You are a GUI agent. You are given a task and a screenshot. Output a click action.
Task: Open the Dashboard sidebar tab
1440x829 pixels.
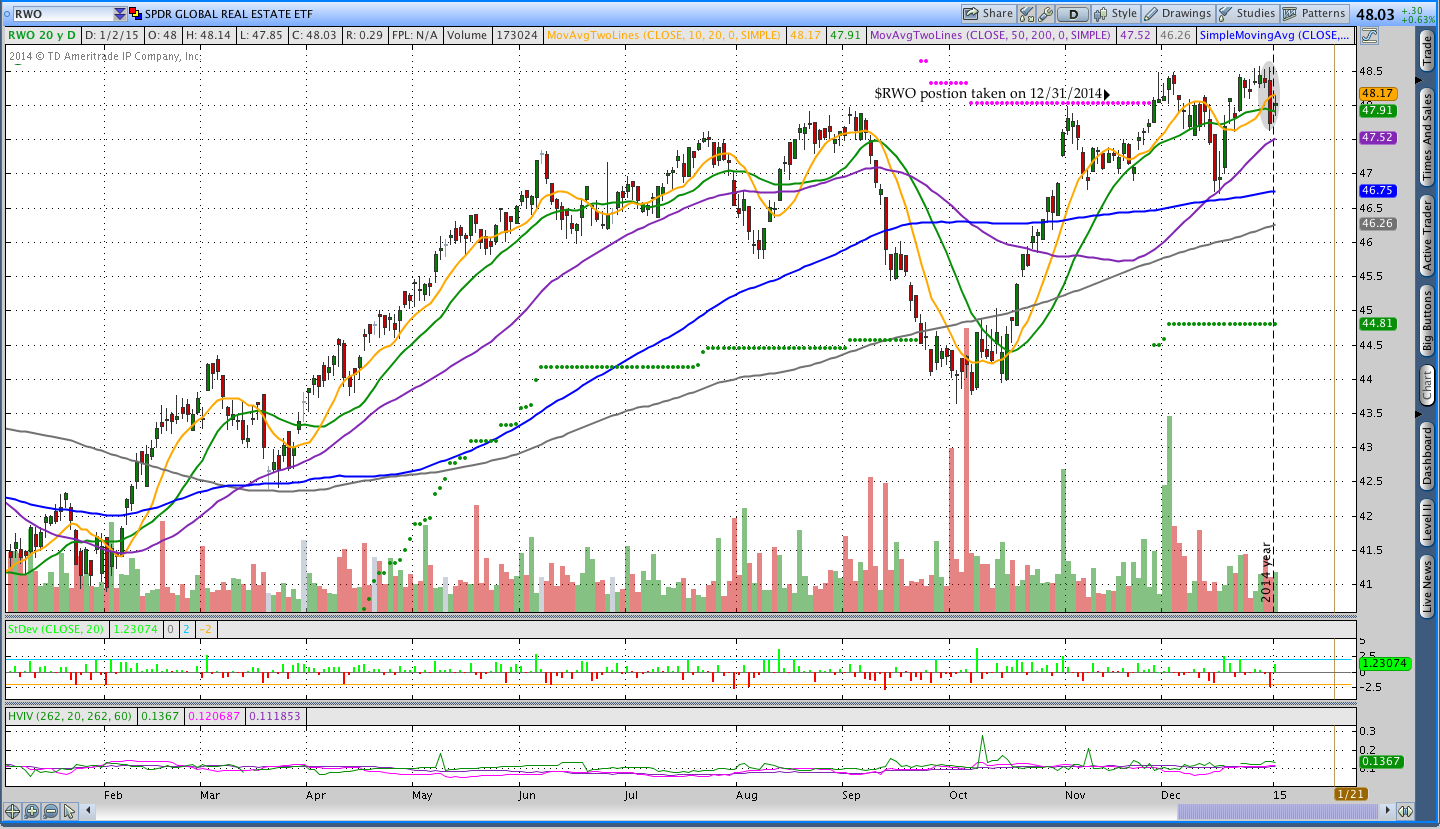1427,456
